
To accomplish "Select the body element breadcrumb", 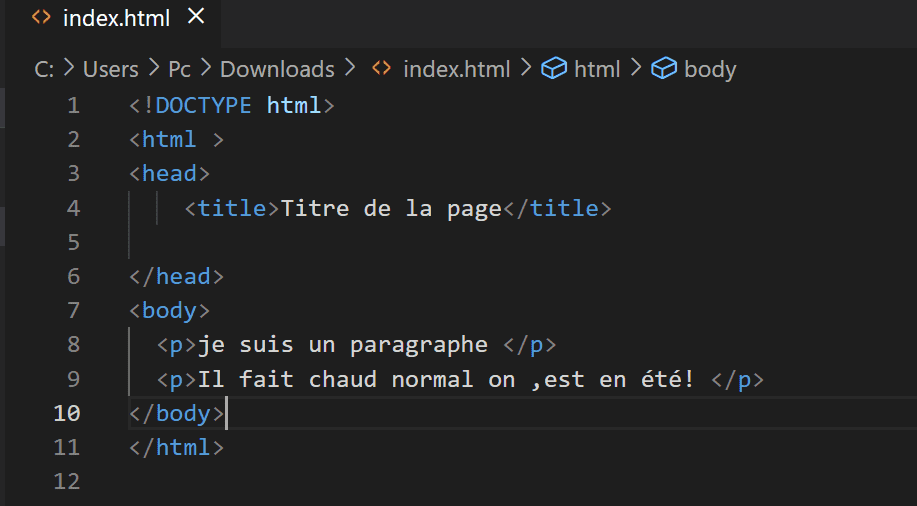I will (x=710, y=70).
